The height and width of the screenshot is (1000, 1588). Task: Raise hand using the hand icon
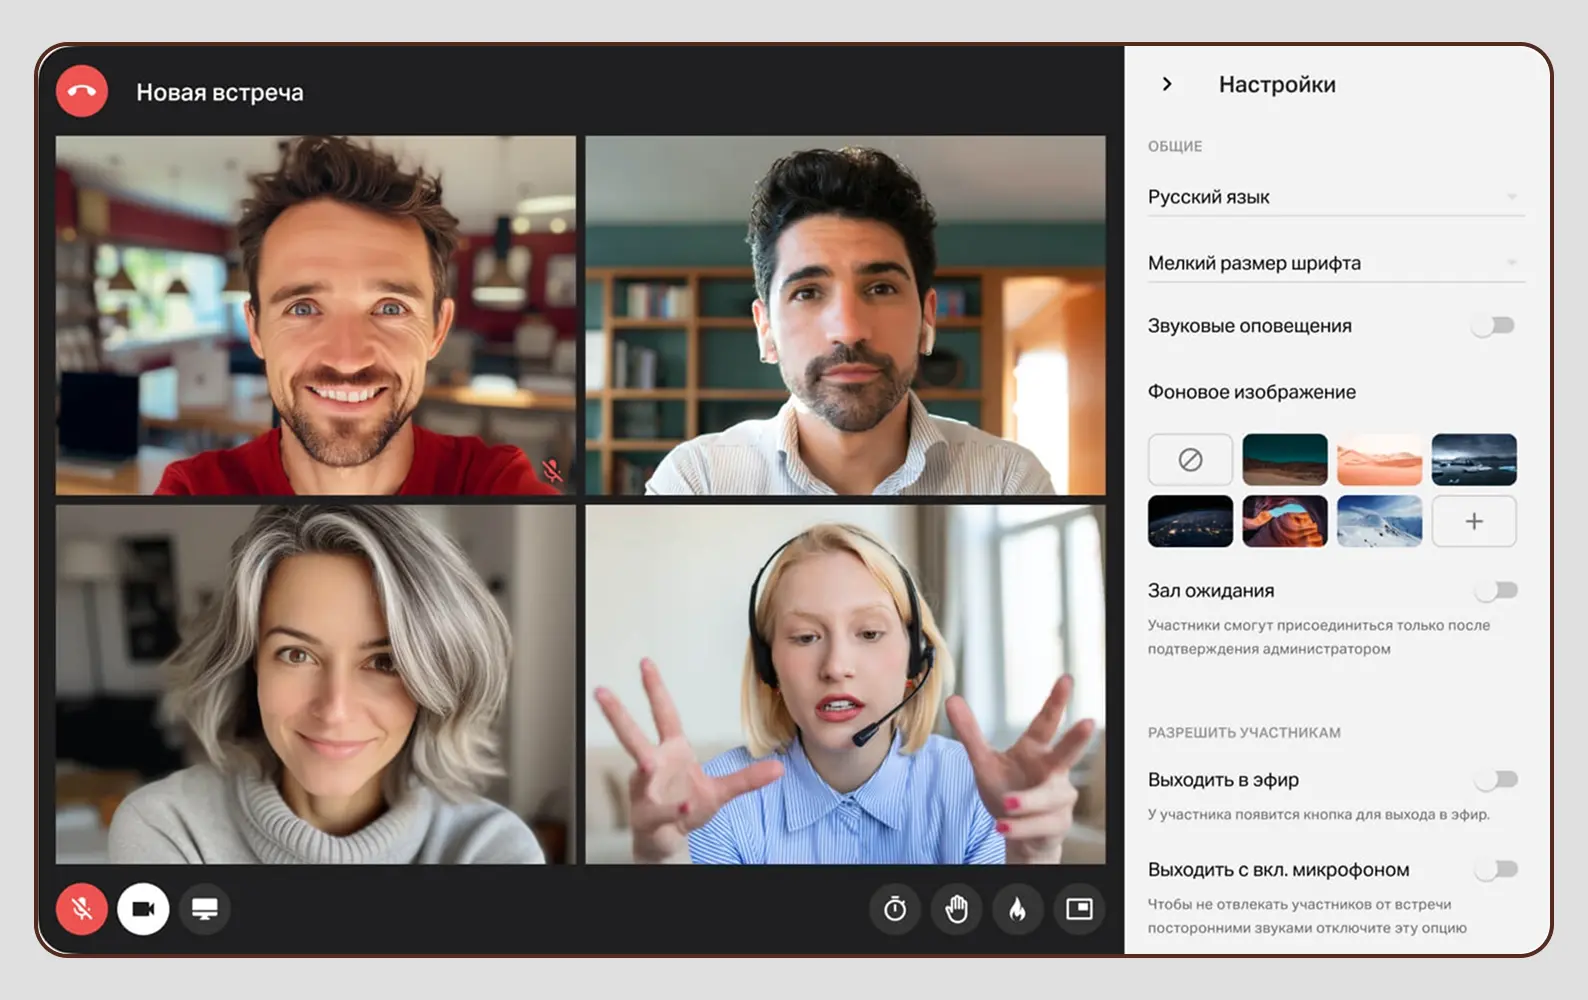(x=957, y=909)
